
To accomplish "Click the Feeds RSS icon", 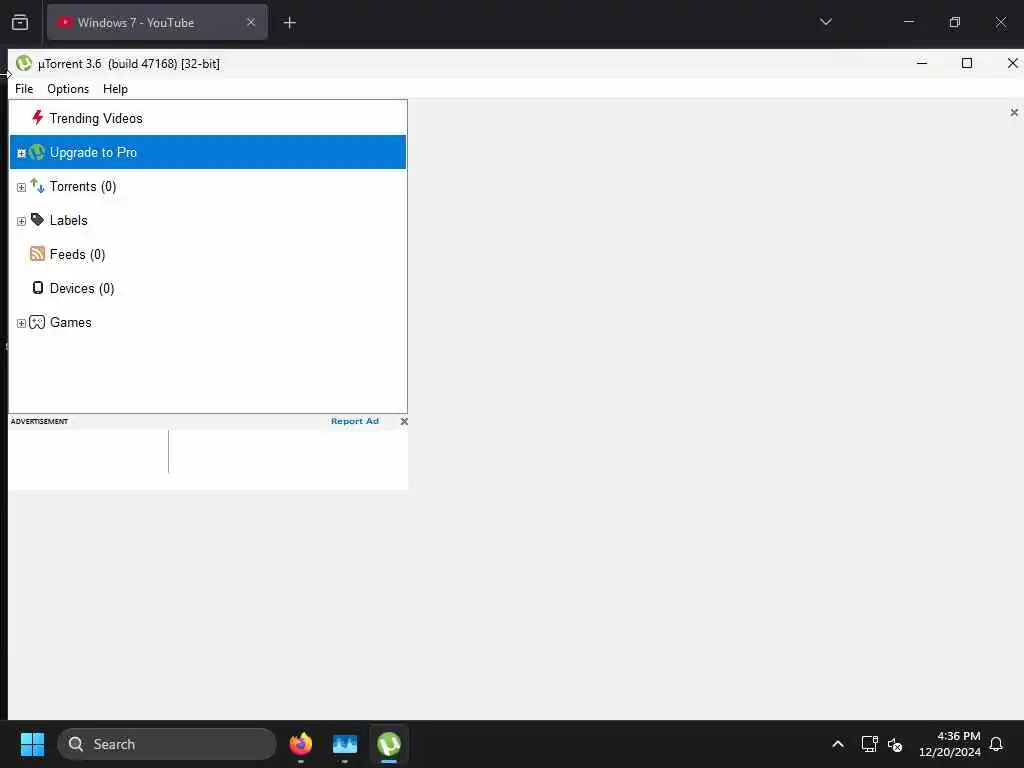I will coord(37,254).
